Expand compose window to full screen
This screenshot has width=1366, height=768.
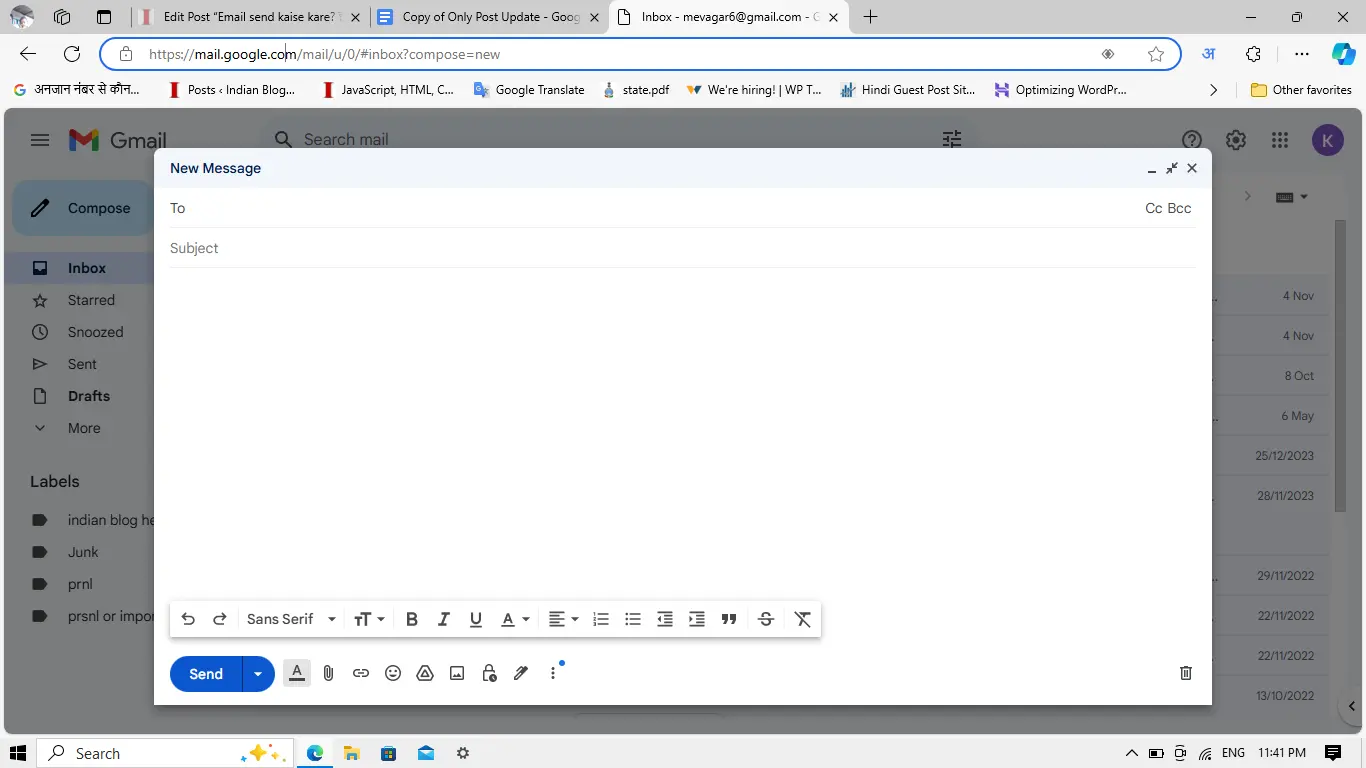pyautogui.click(x=1172, y=168)
